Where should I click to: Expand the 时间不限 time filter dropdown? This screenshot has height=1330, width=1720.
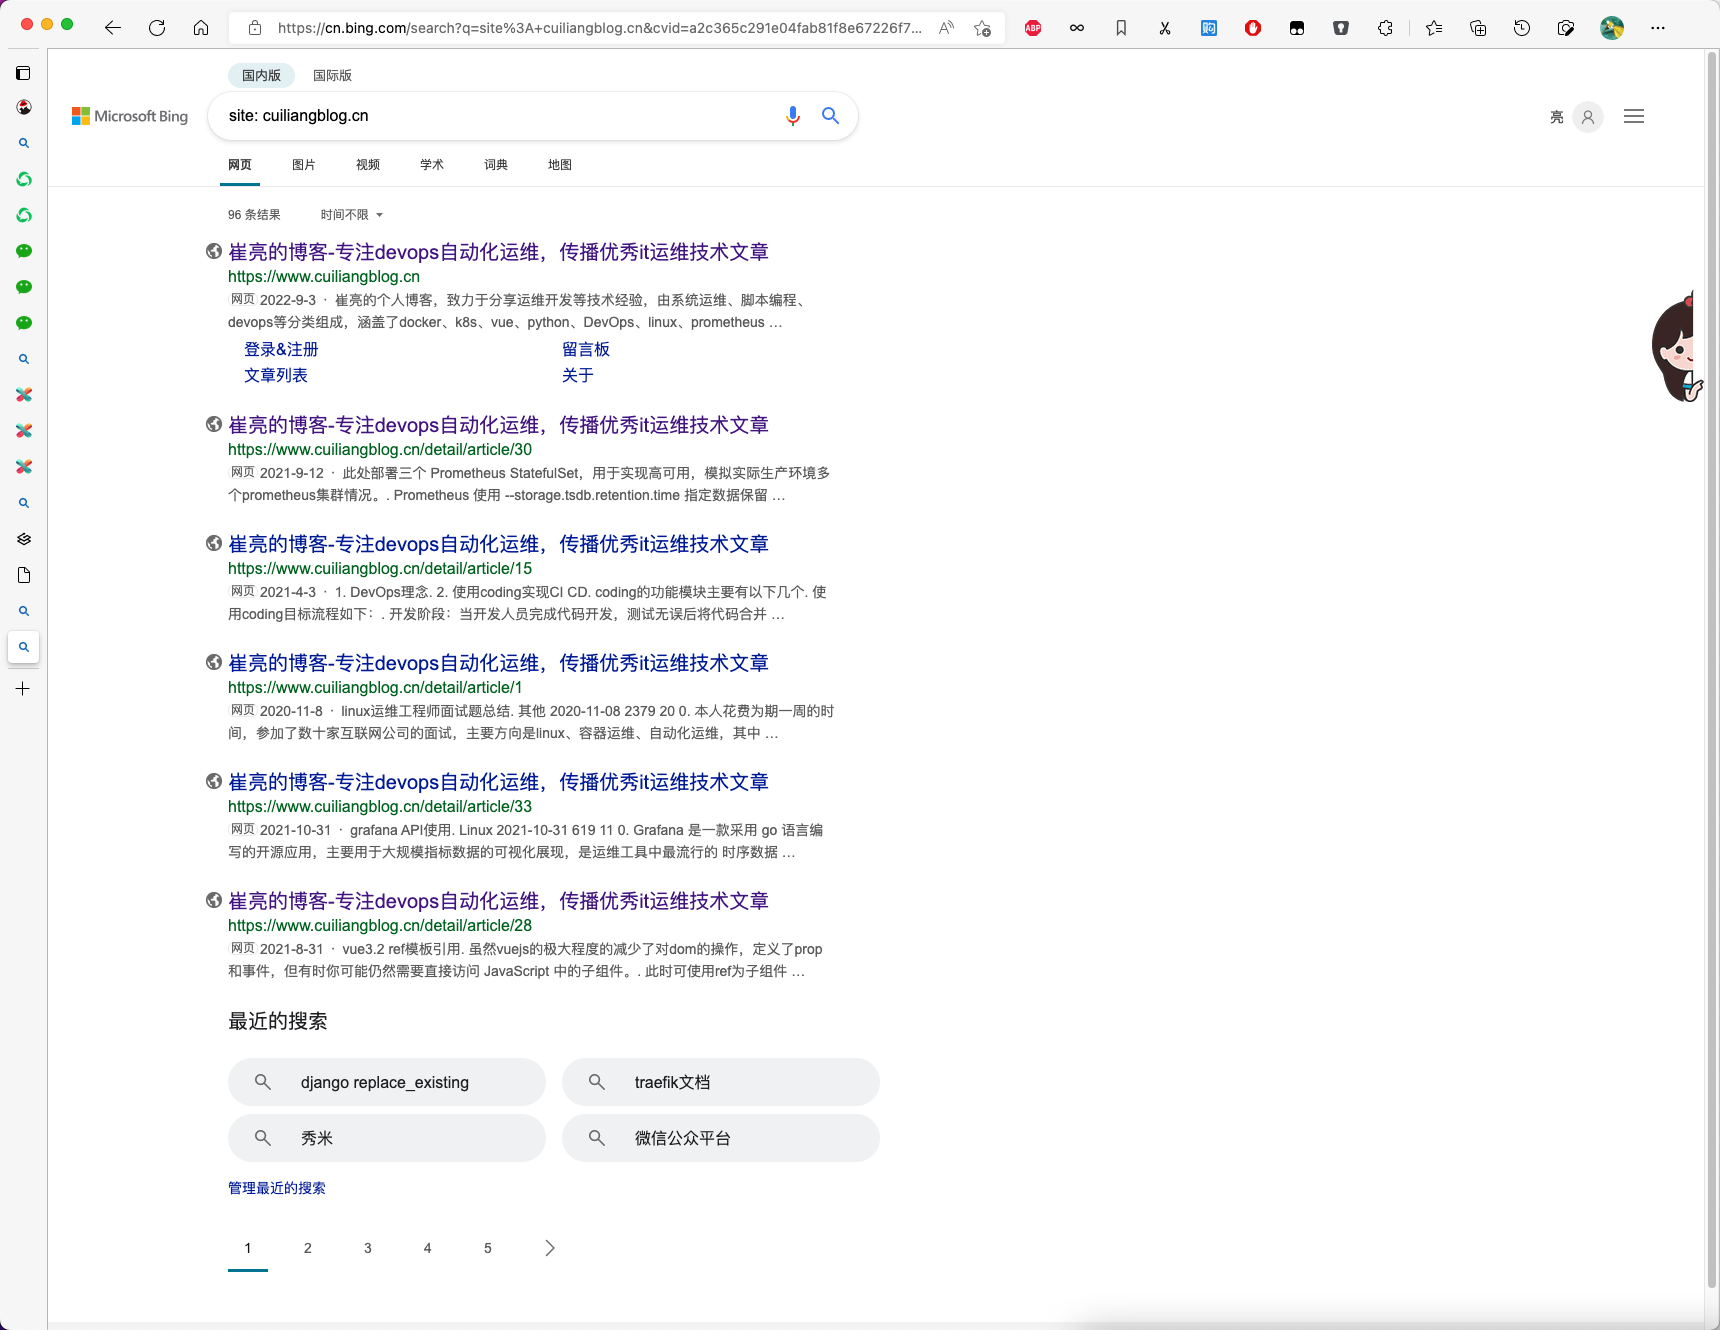tap(352, 215)
